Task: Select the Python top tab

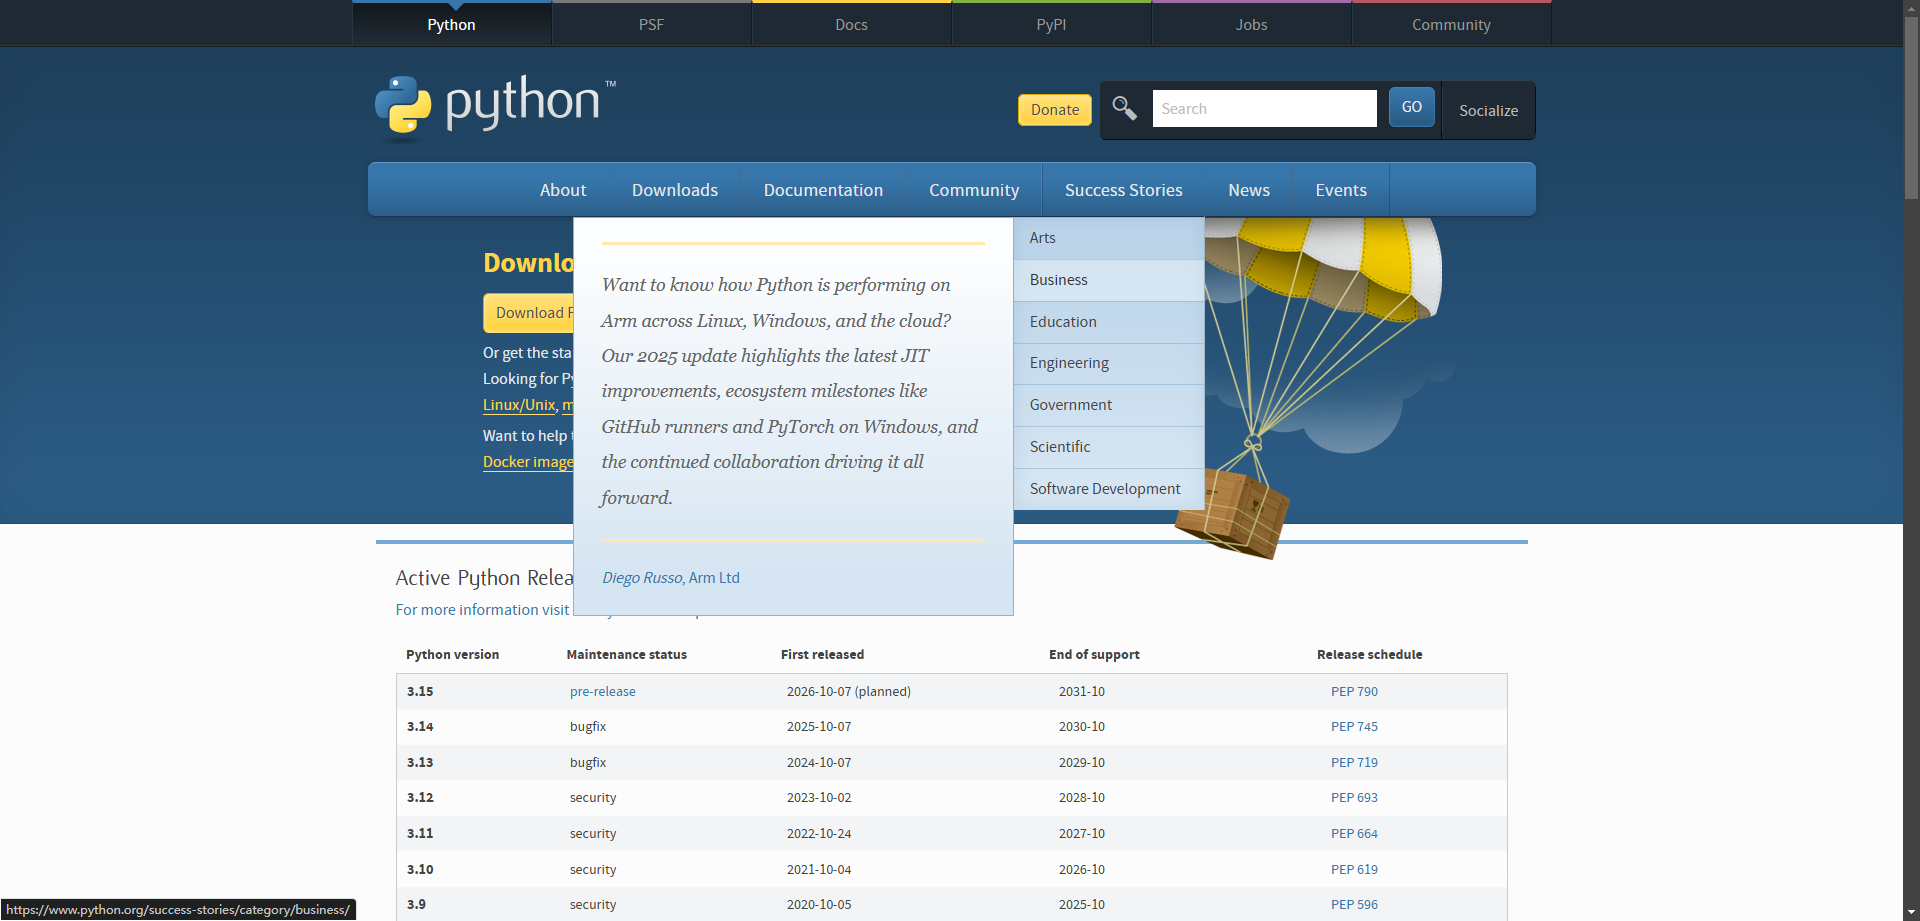Action: (x=451, y=24)
